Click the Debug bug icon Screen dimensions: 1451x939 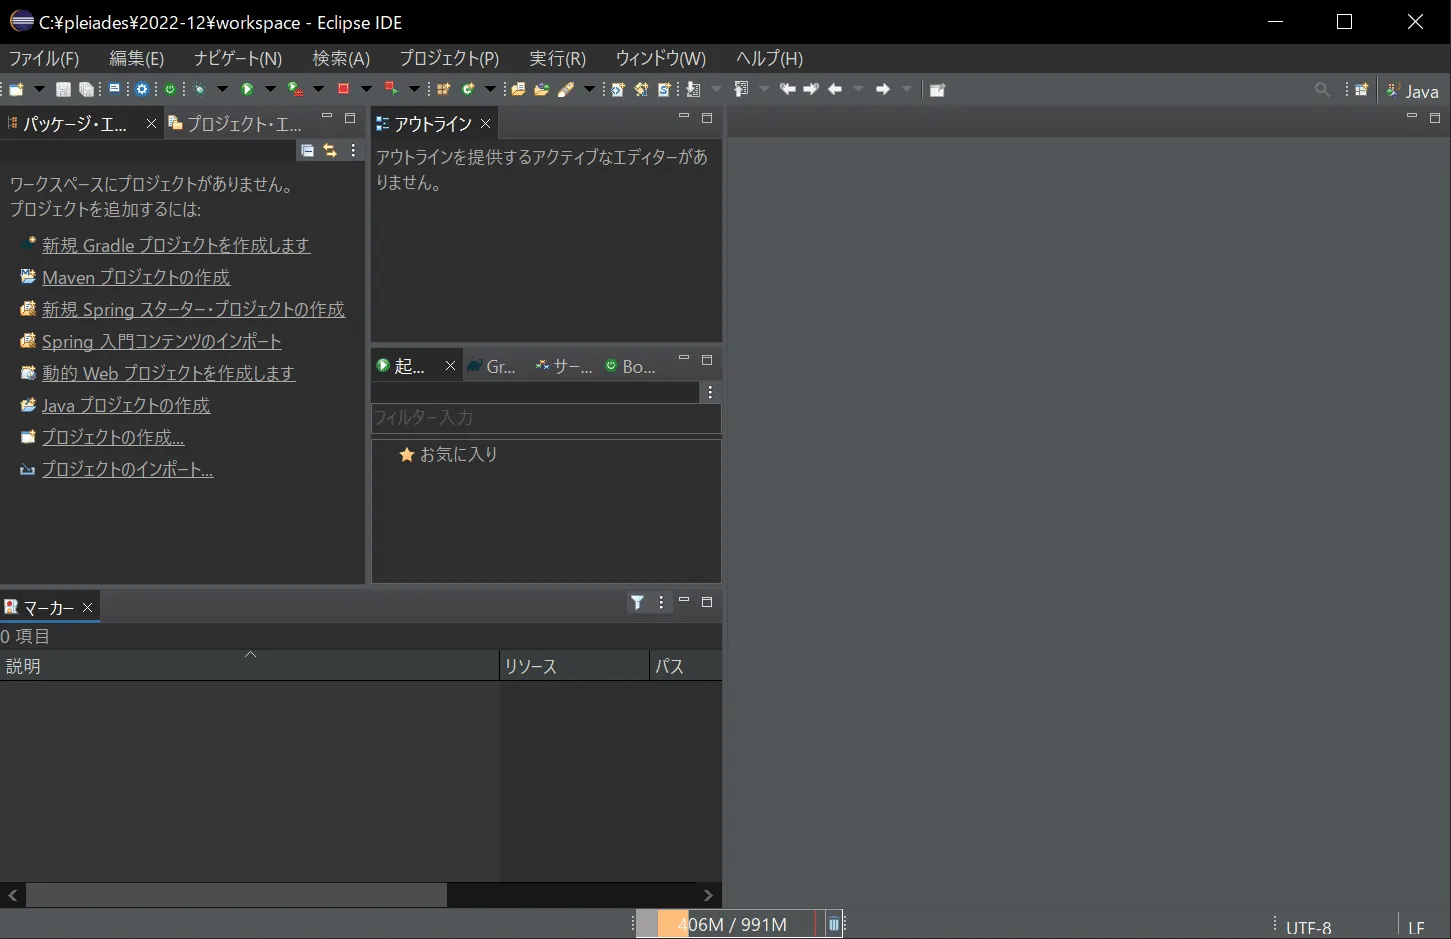[x=201, y=90]
